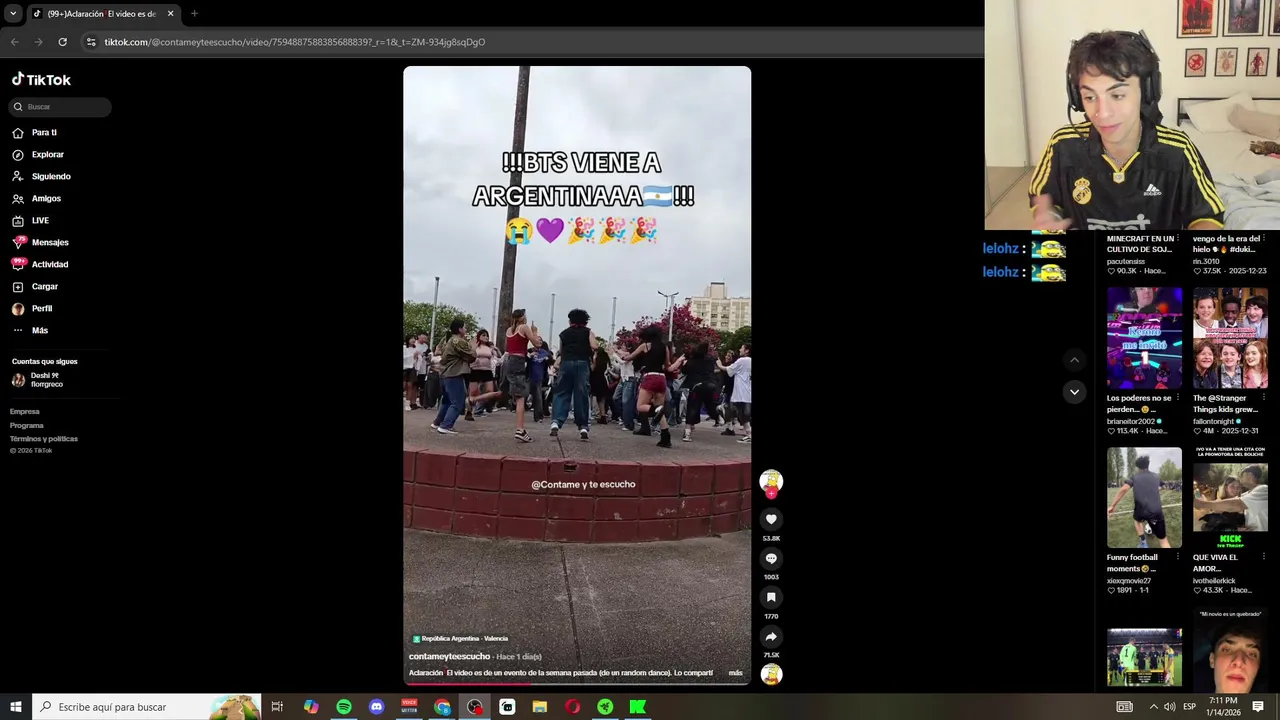This screenshot has width=1280, height=720.
Task: Open contameyteescucho username on video
Action: (x=449, y=656)
